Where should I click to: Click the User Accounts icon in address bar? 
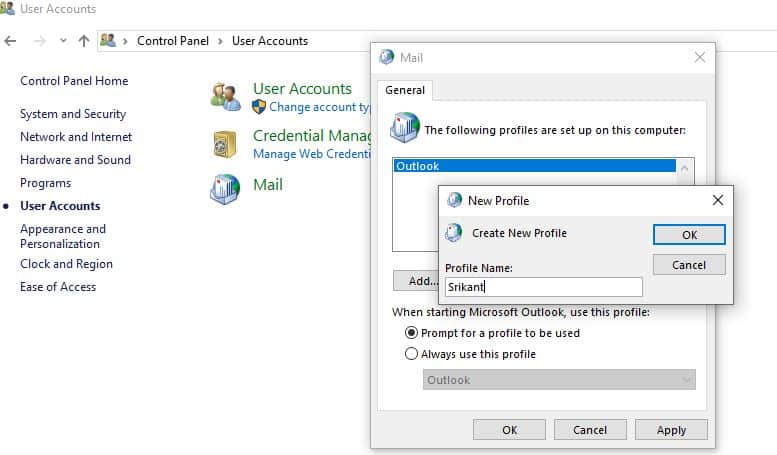[x=108, y=40]
